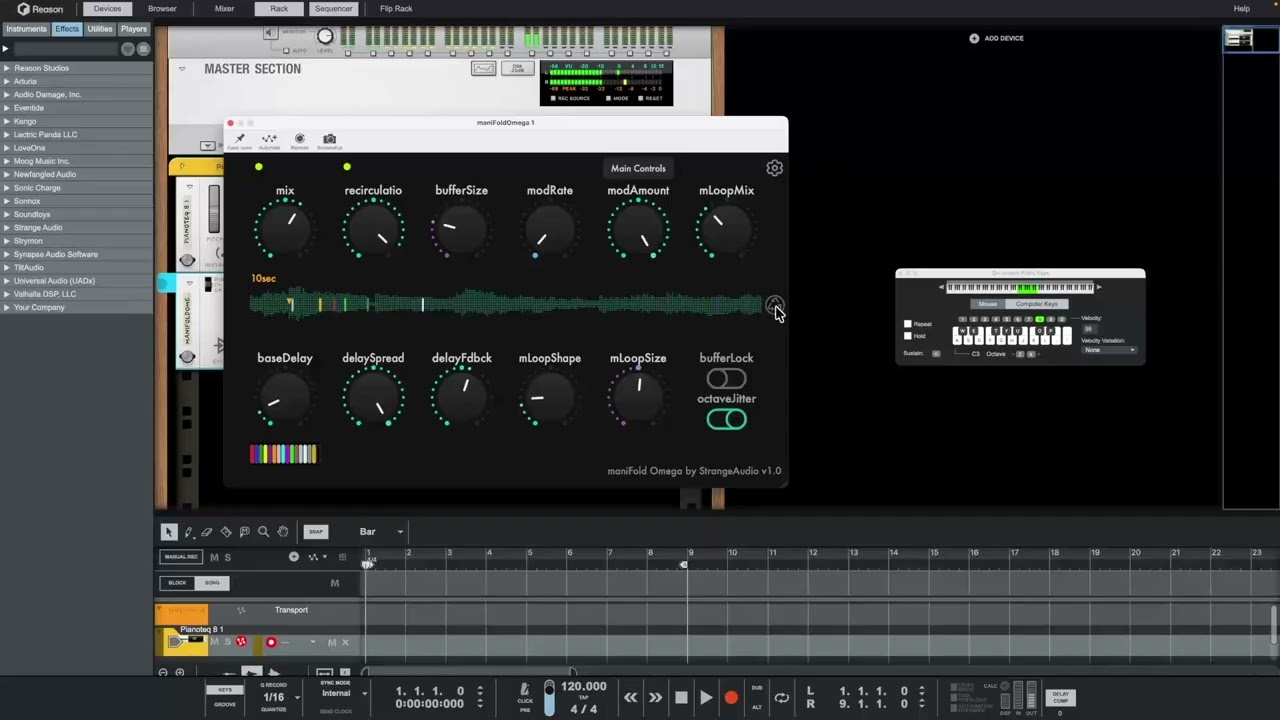Select the mute tool in sequencer
The width and height of the screenshot is (1280, 720).
coord(245,532)
